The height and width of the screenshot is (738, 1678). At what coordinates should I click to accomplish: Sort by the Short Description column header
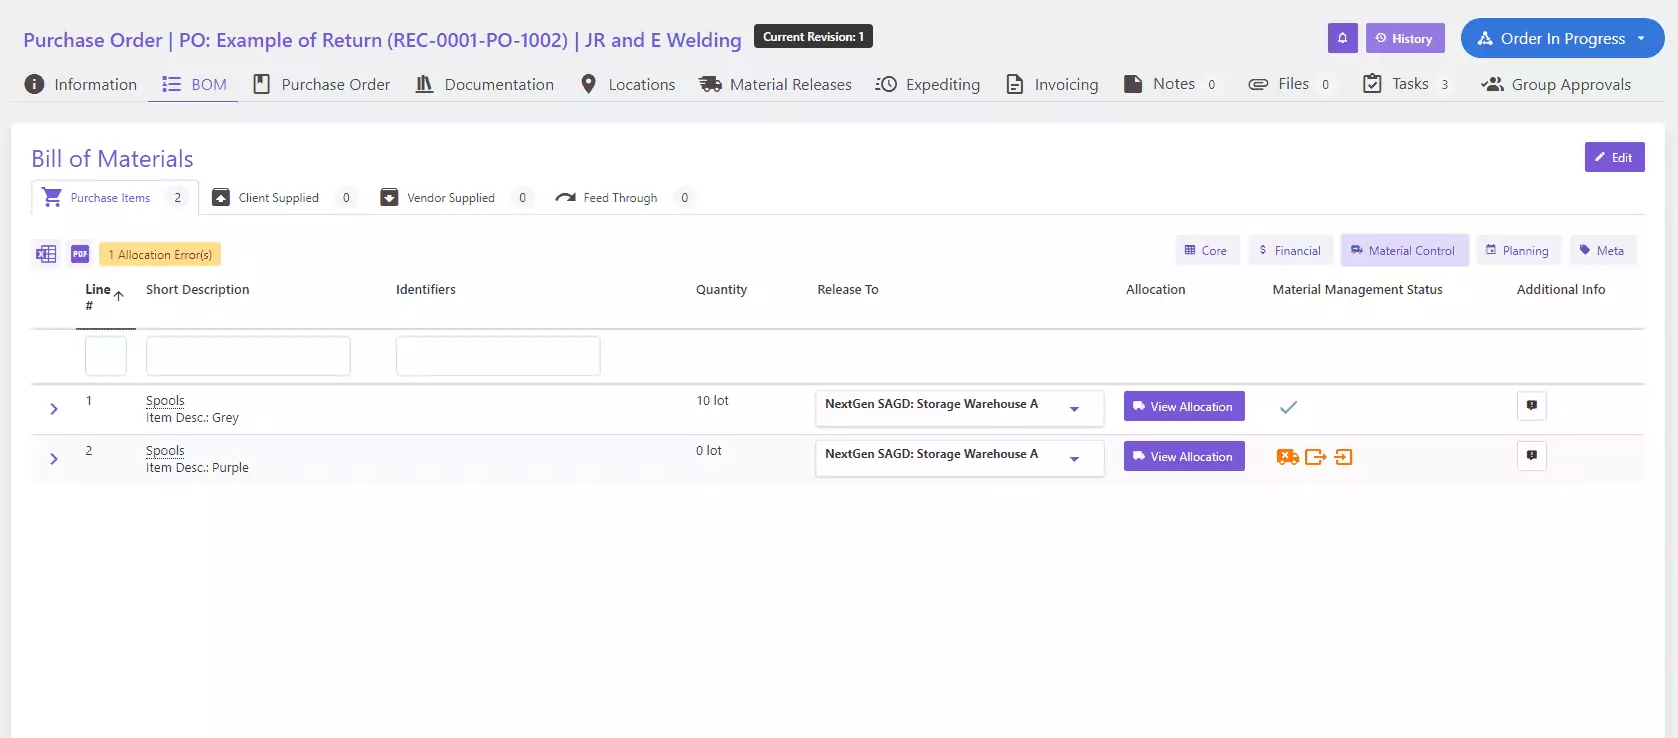coord(197,289)
